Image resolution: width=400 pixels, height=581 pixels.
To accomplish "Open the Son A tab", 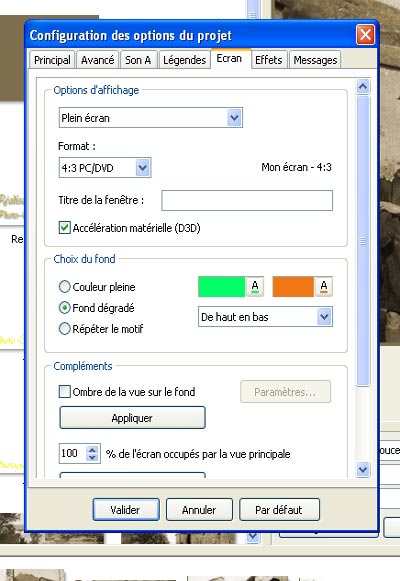I will point(138,60).
